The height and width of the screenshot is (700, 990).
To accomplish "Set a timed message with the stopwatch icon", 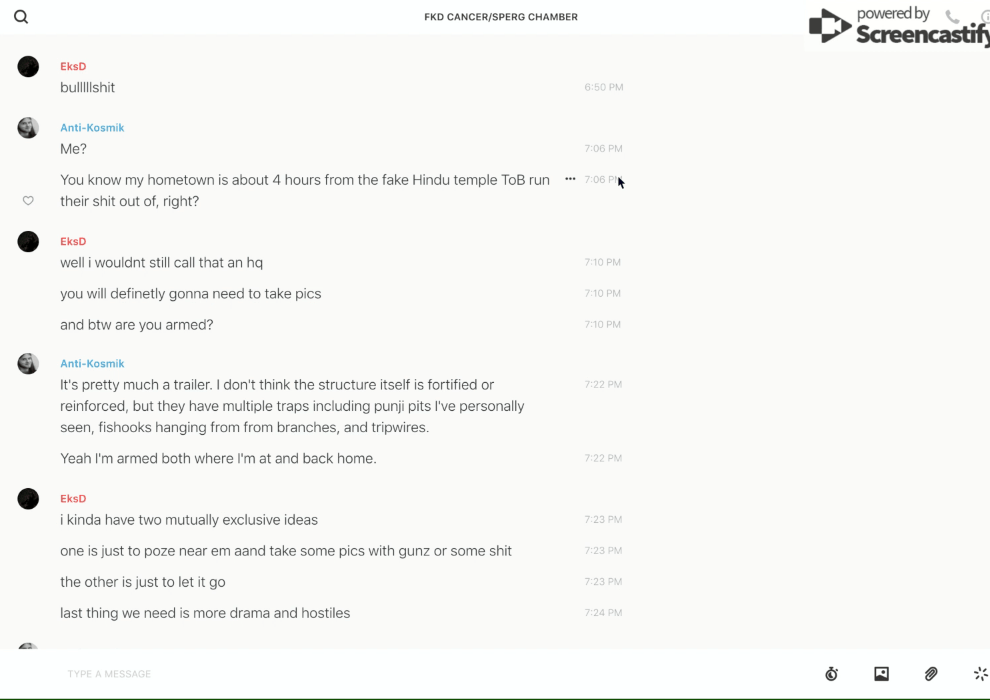I will pyautogui.click(x=831, y=674).
